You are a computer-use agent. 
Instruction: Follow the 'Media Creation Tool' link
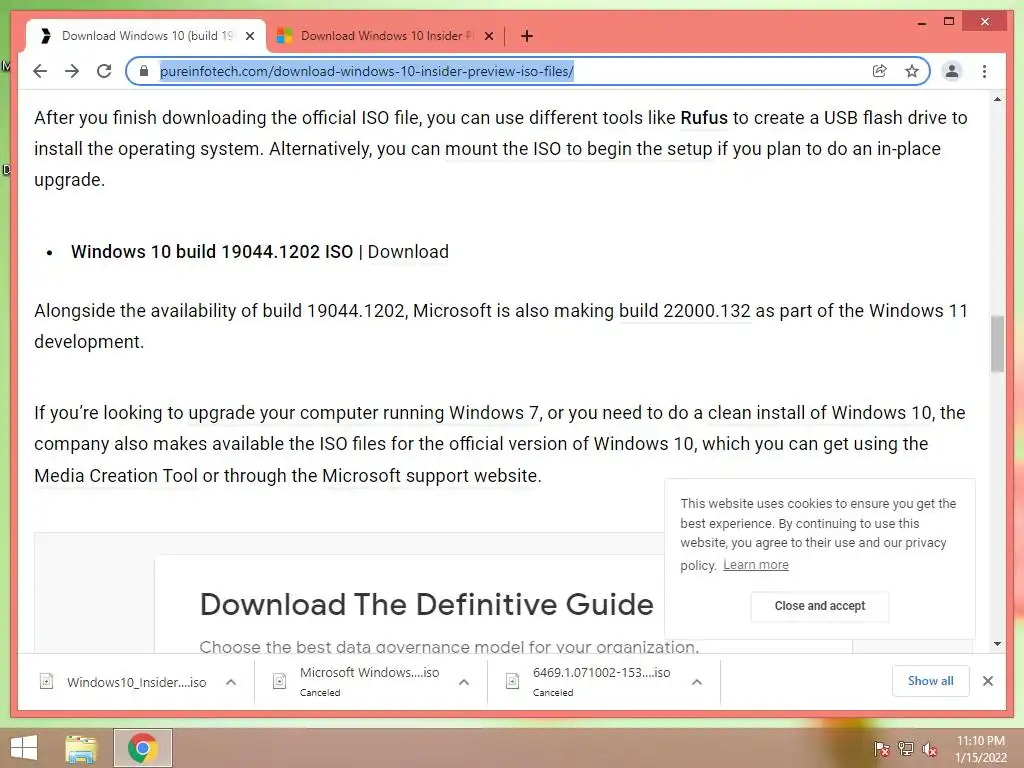click(116, 476)
